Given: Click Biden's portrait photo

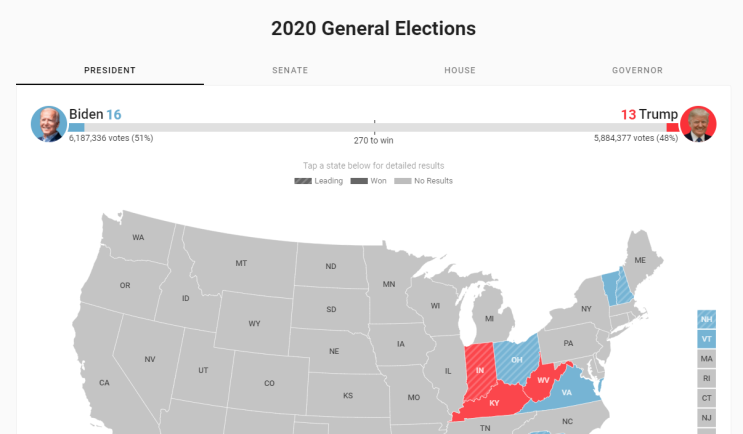Looking at the screenshot, I should tap(49, 124).
